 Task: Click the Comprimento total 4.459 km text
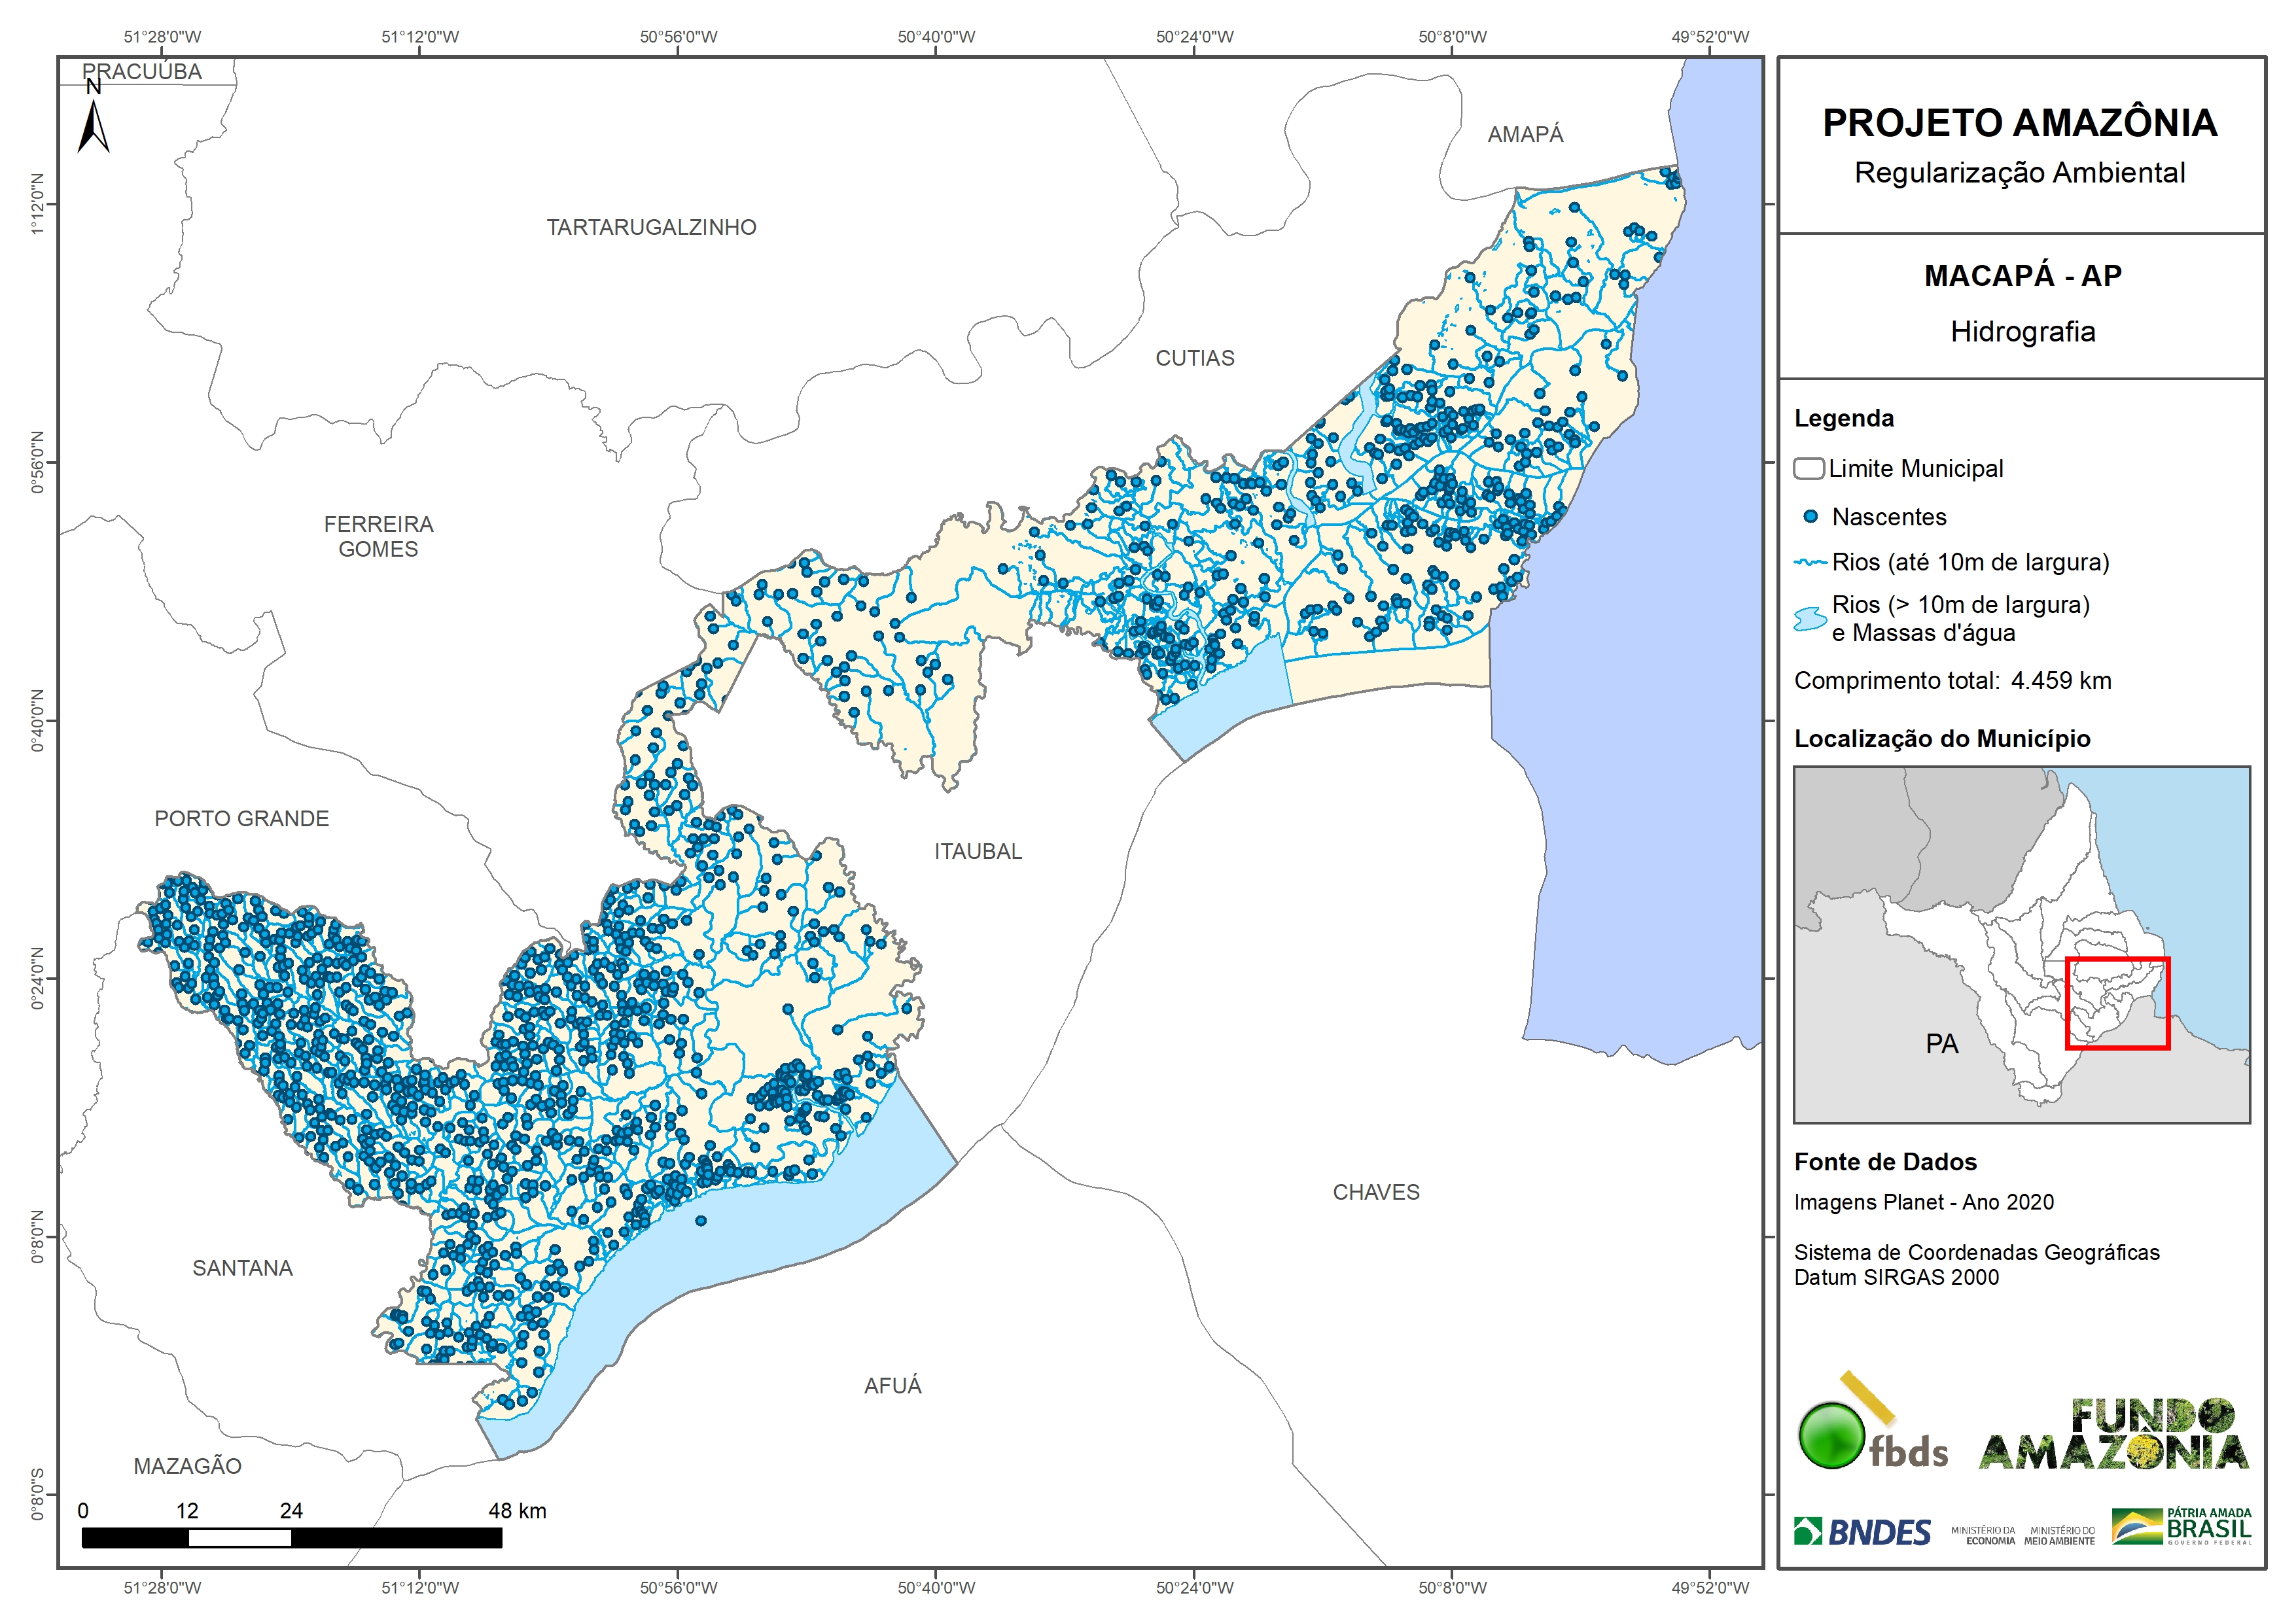[x=1952, y=681]
